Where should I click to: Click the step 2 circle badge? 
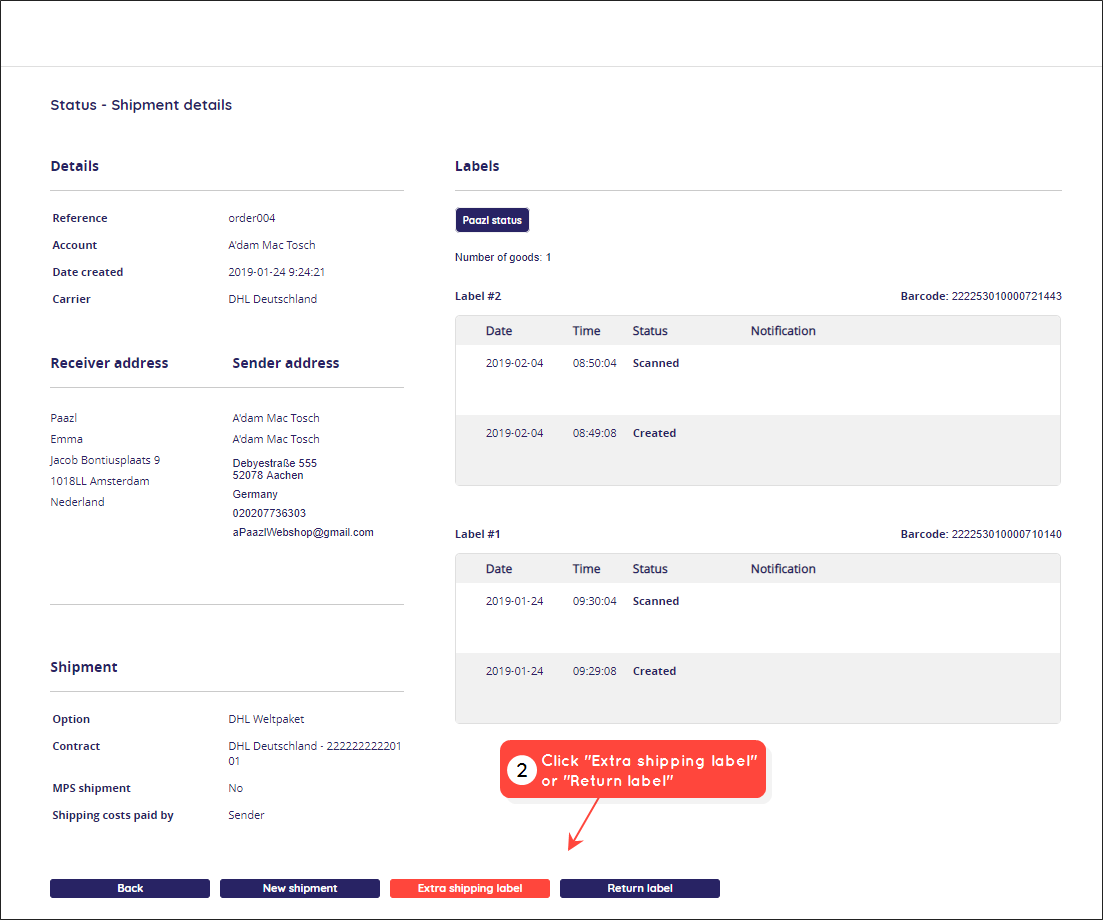[x=522, y=770]
